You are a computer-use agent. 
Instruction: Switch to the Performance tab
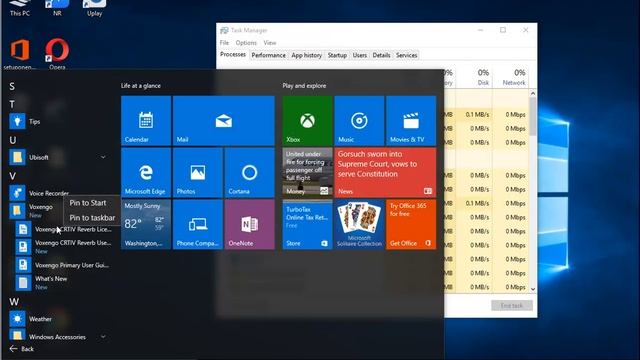click(x=269, y=55)
